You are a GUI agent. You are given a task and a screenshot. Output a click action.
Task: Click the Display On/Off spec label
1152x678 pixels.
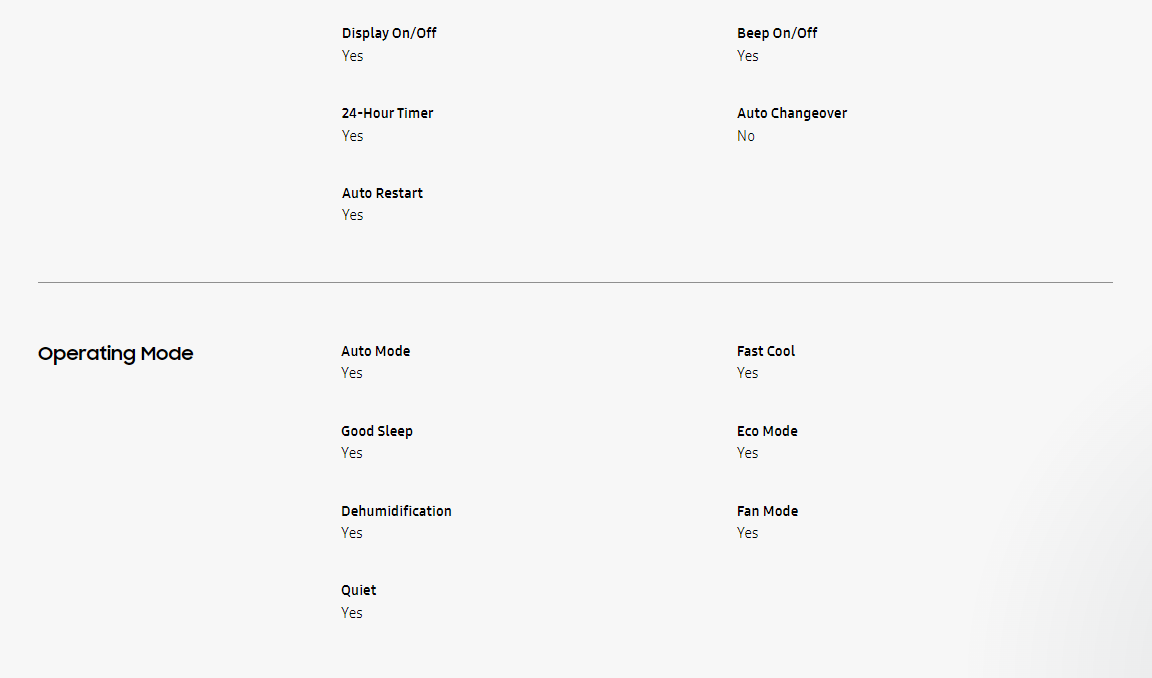coord(389,33)
